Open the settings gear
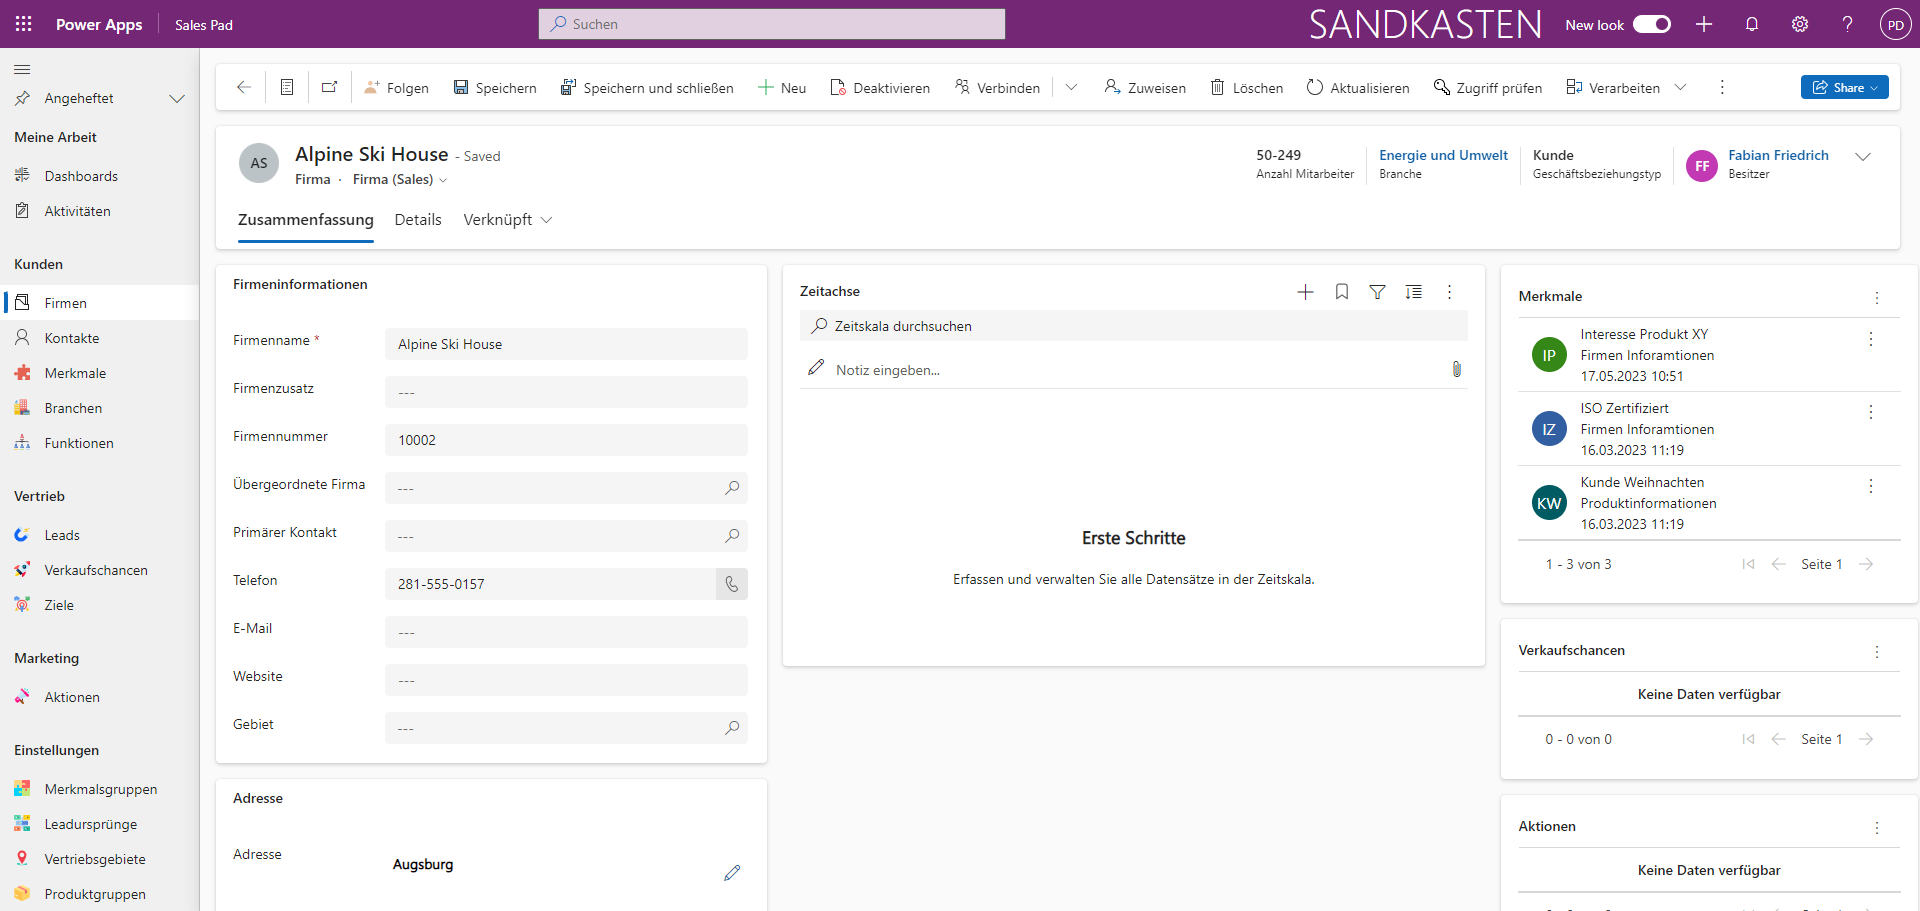This screenshot has height=911, width=1920. point(1800,24)
